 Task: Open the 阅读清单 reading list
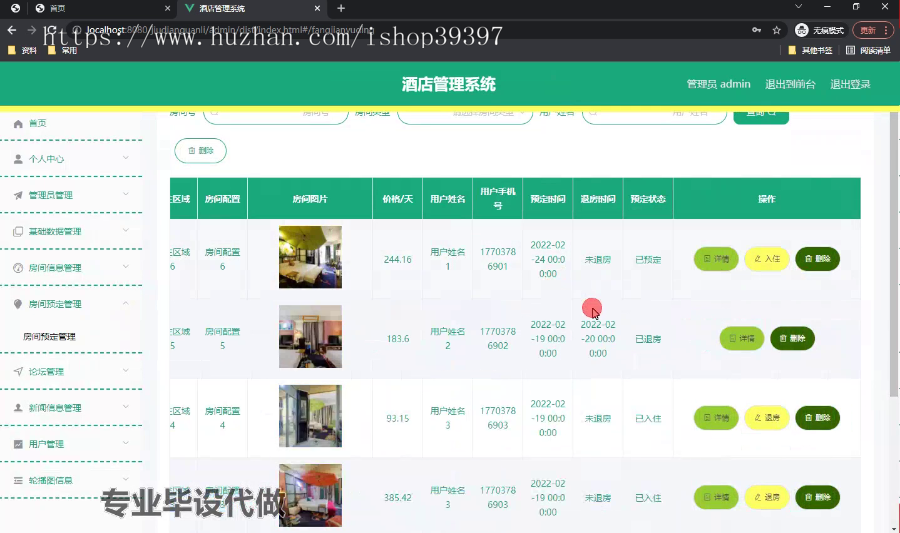tap(868, 50)
